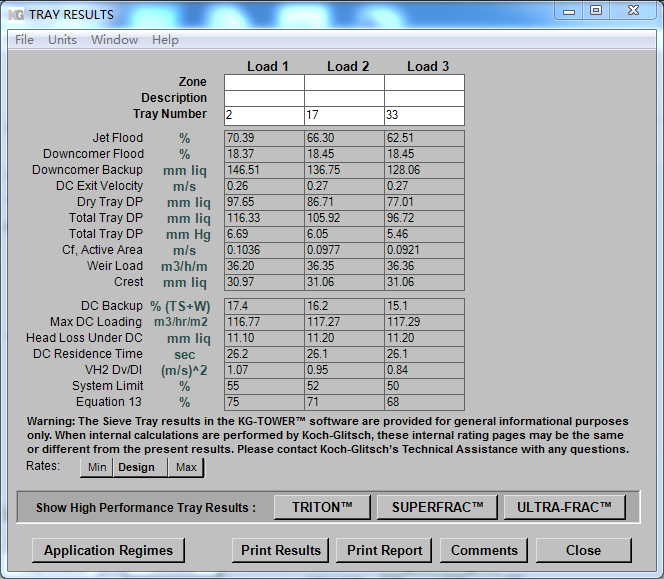Click Cf Active Area value 0.0921
Viewport: 664px width, 579px height.
click(424, 250)
